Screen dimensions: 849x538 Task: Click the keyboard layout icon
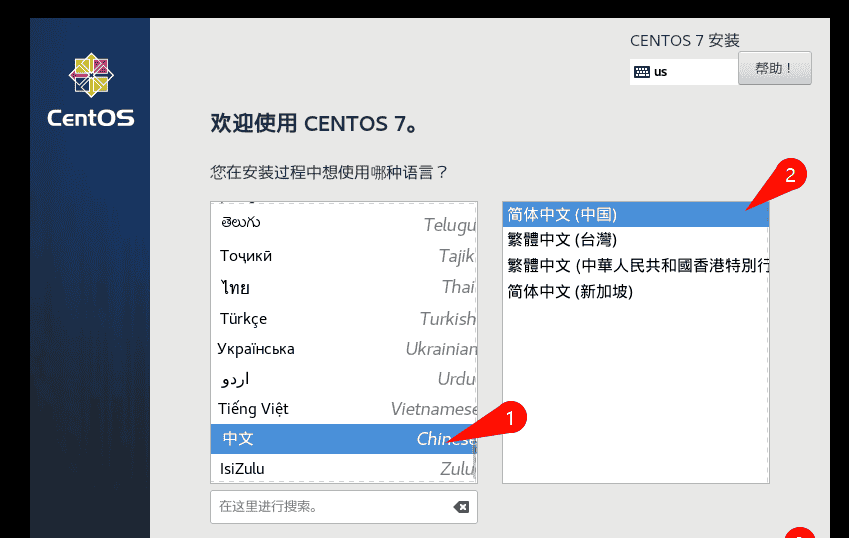click(641, 72)
